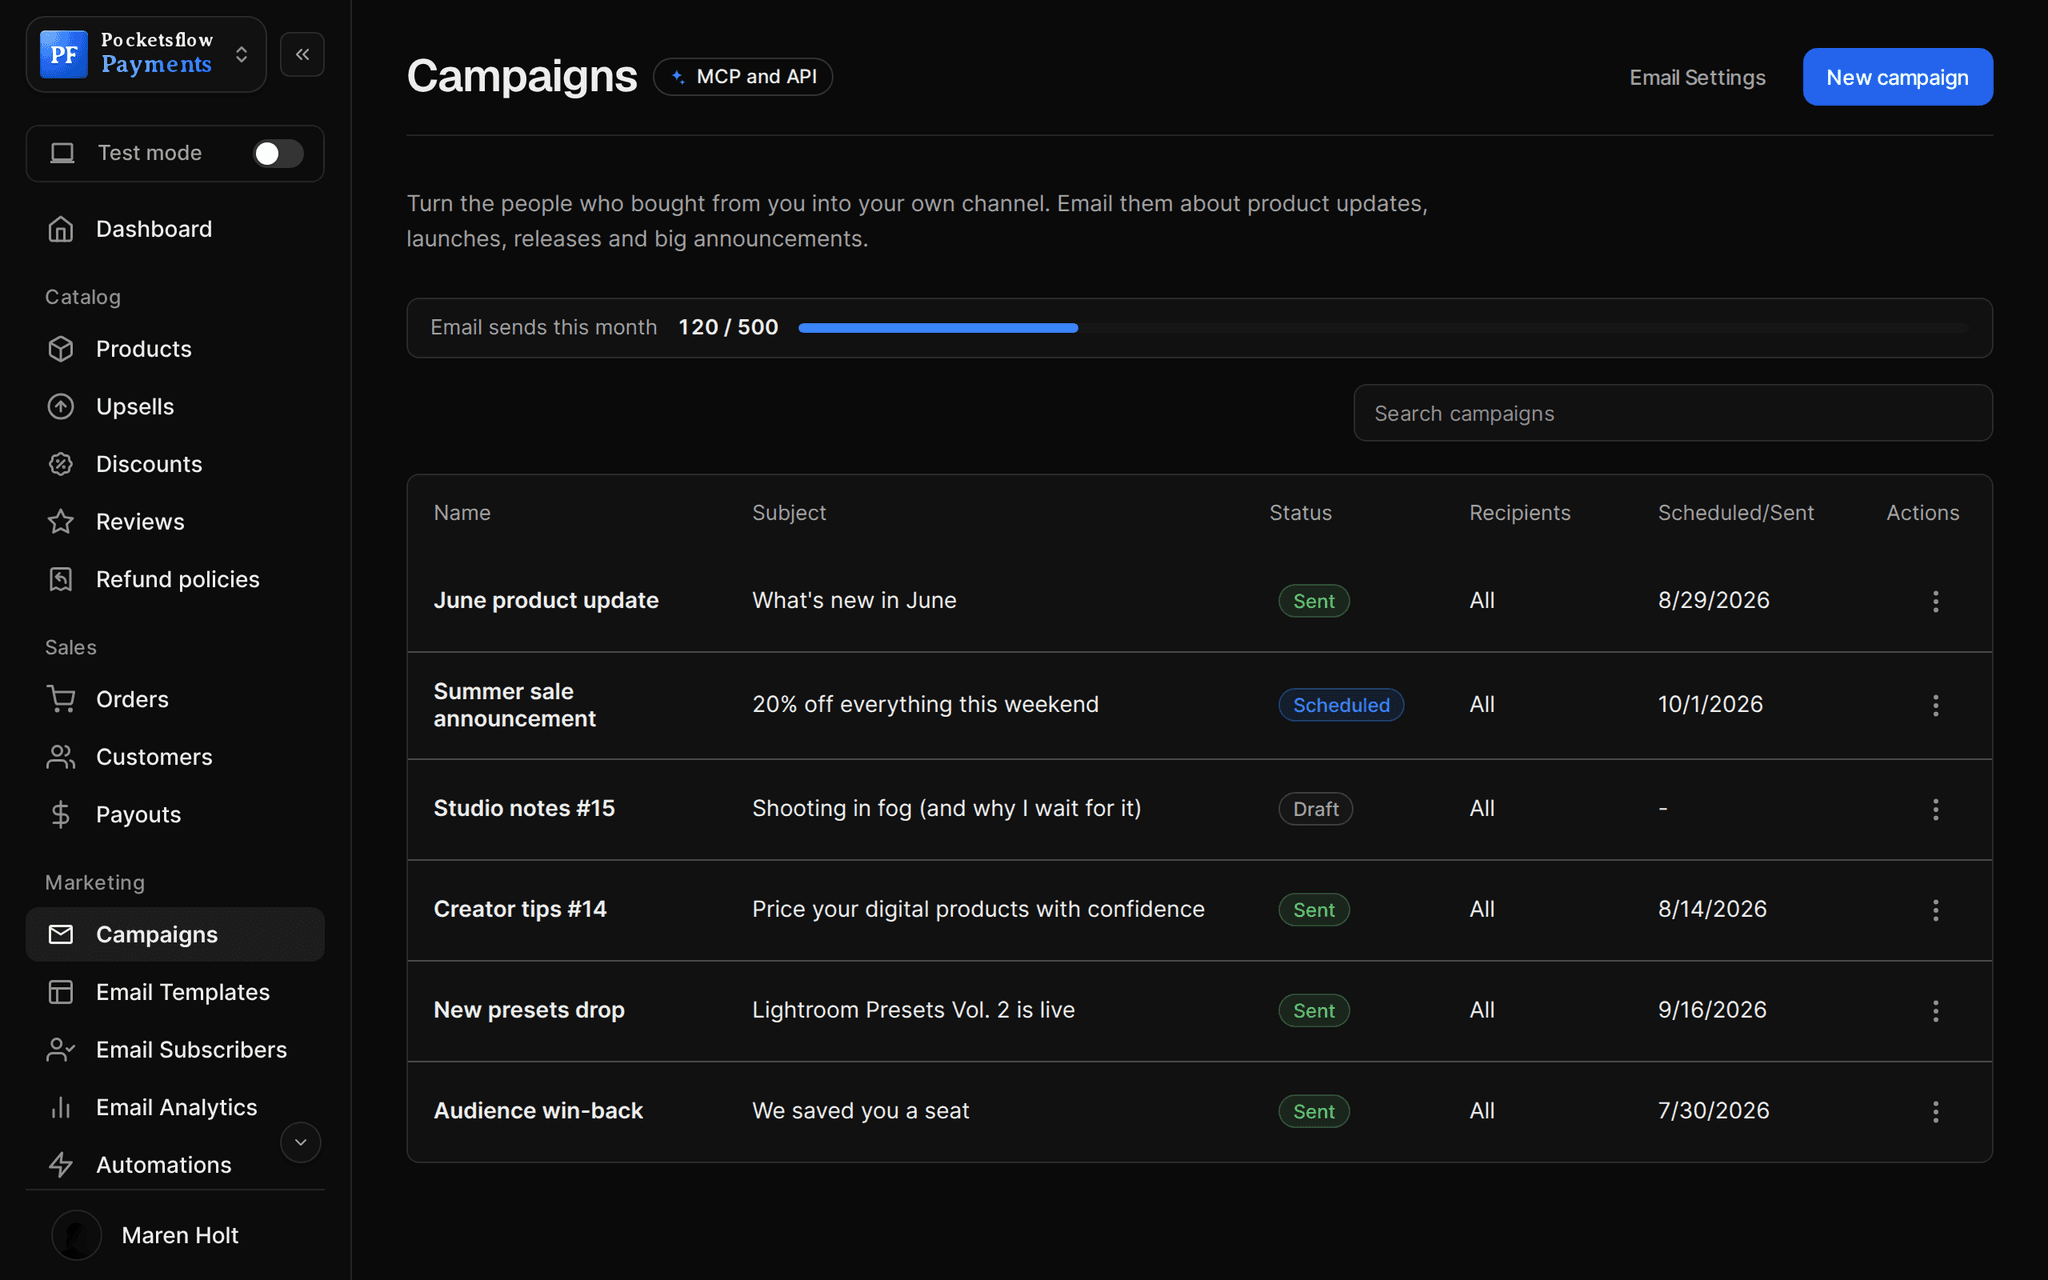Click the Search campaigns field
This screenshot has width=2048, height=1280.
[x=1673, y=413]
